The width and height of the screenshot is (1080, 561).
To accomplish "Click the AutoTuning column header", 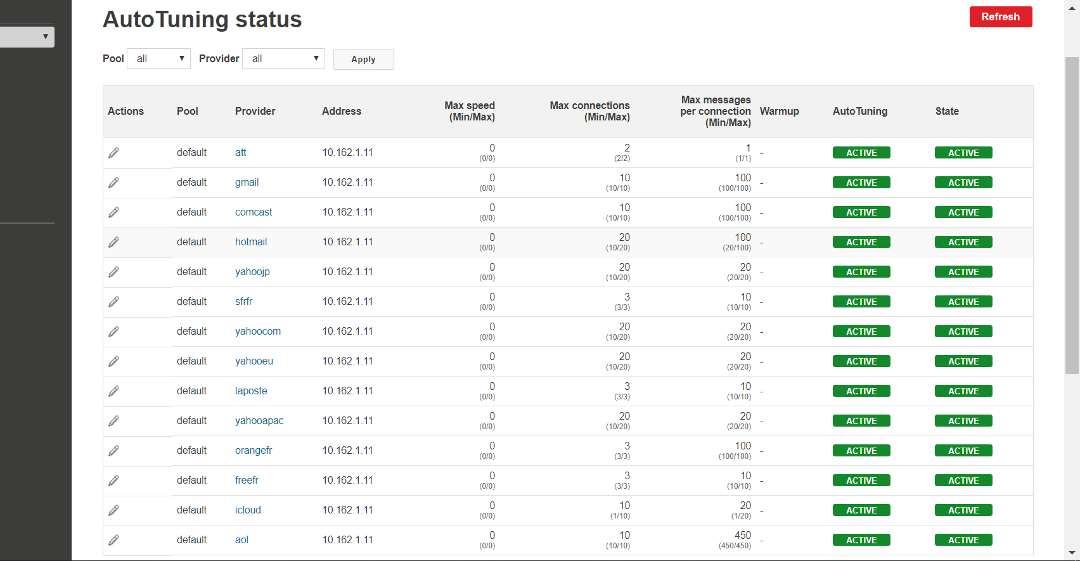I will [859, 111].
